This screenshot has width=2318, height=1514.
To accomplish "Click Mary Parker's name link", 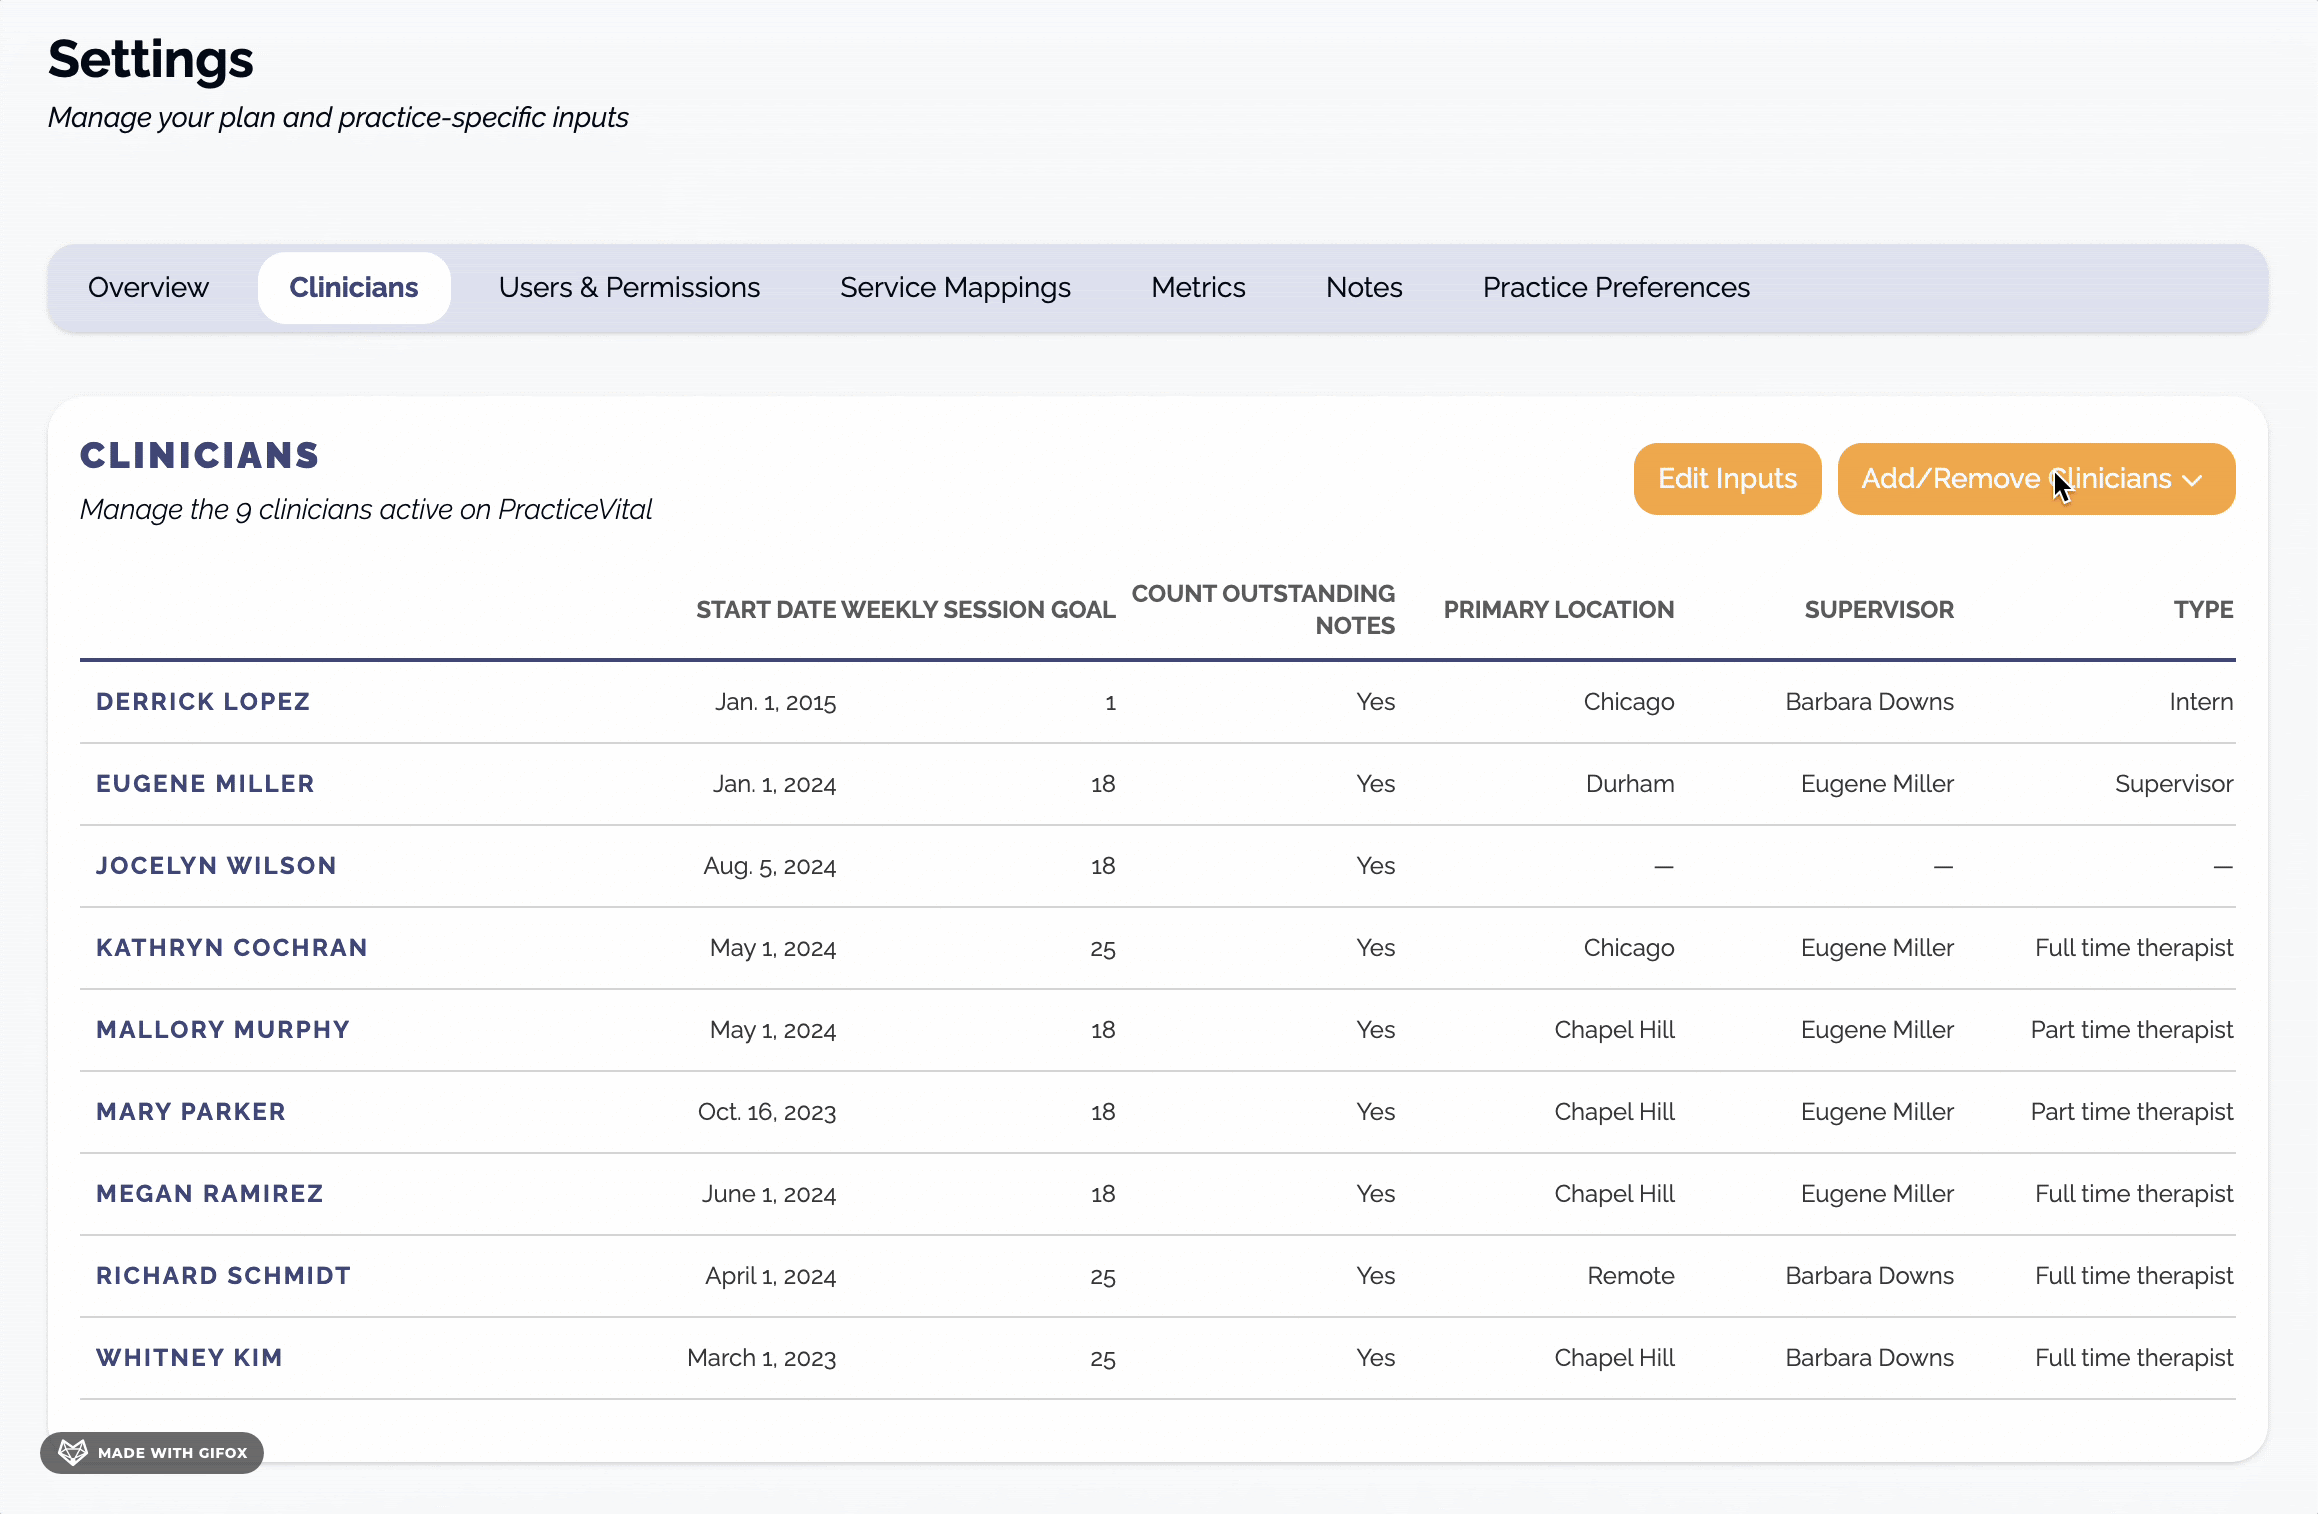I will (x=191, y=1112).
